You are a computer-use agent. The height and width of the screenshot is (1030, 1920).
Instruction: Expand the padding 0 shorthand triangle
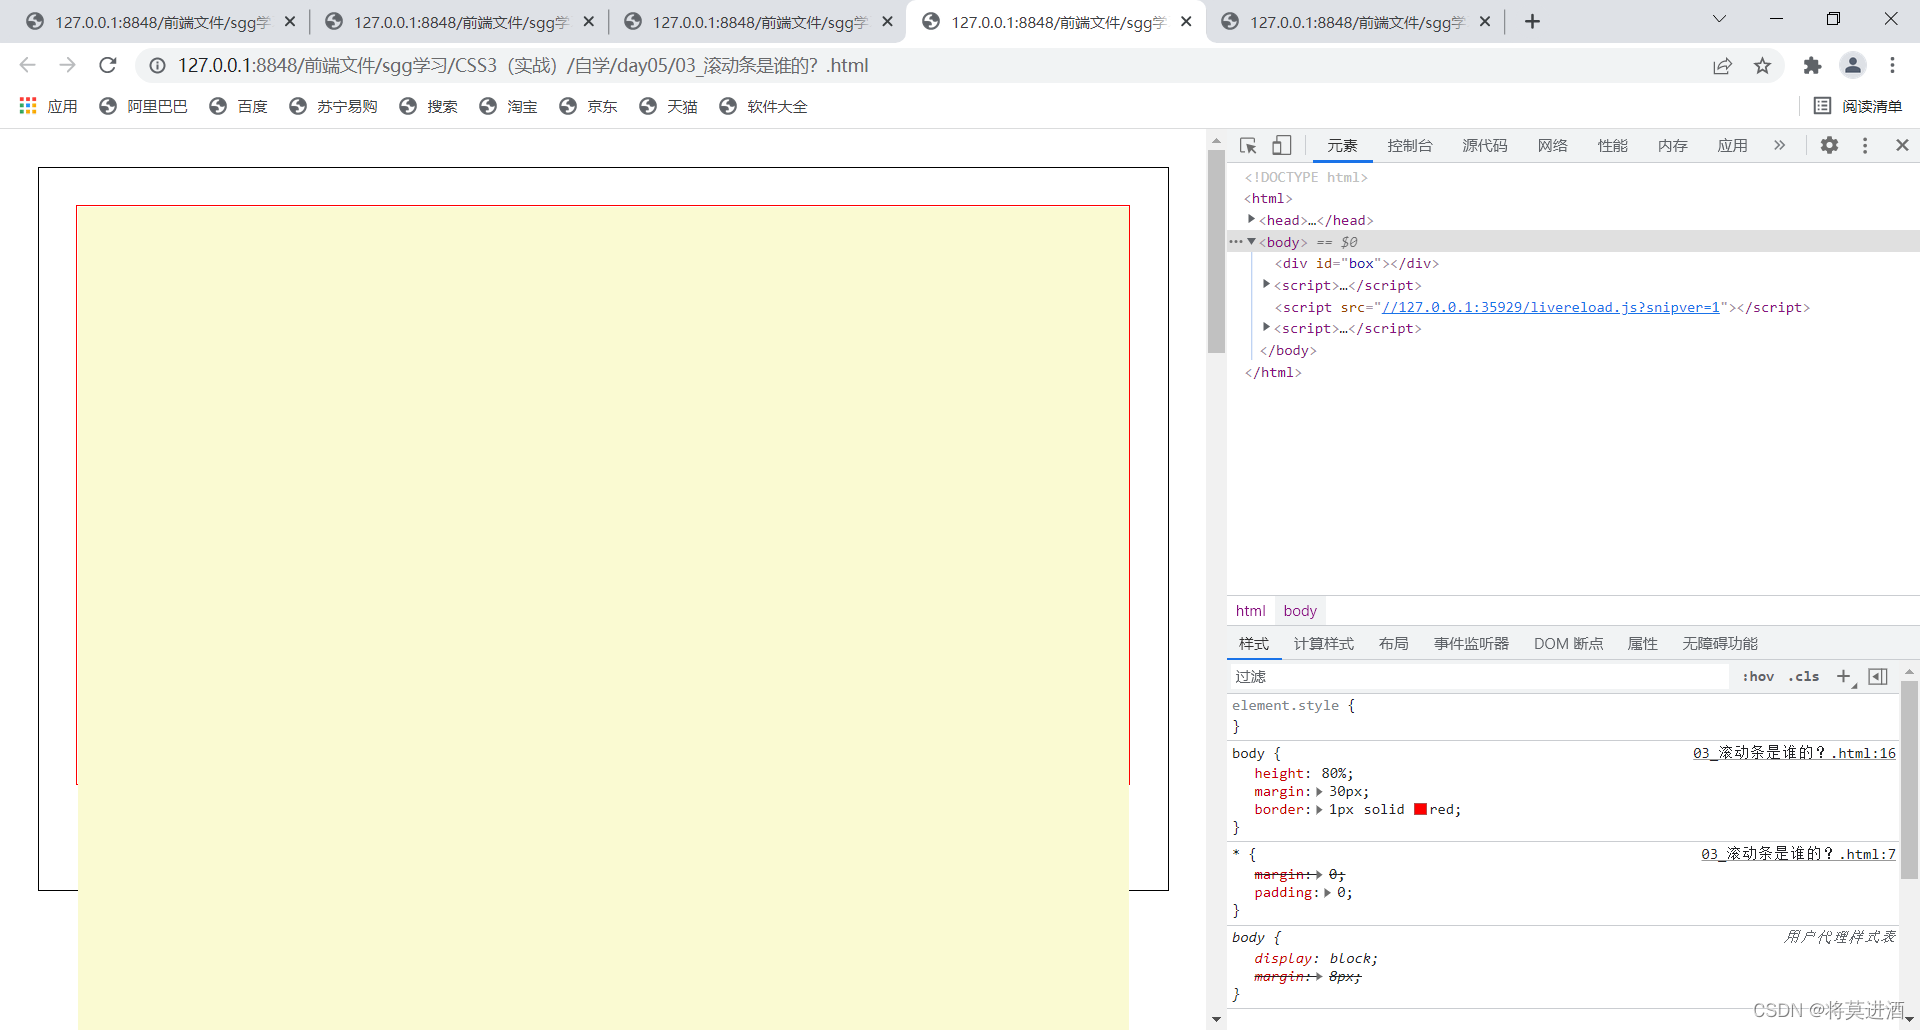coord(1327,893)
